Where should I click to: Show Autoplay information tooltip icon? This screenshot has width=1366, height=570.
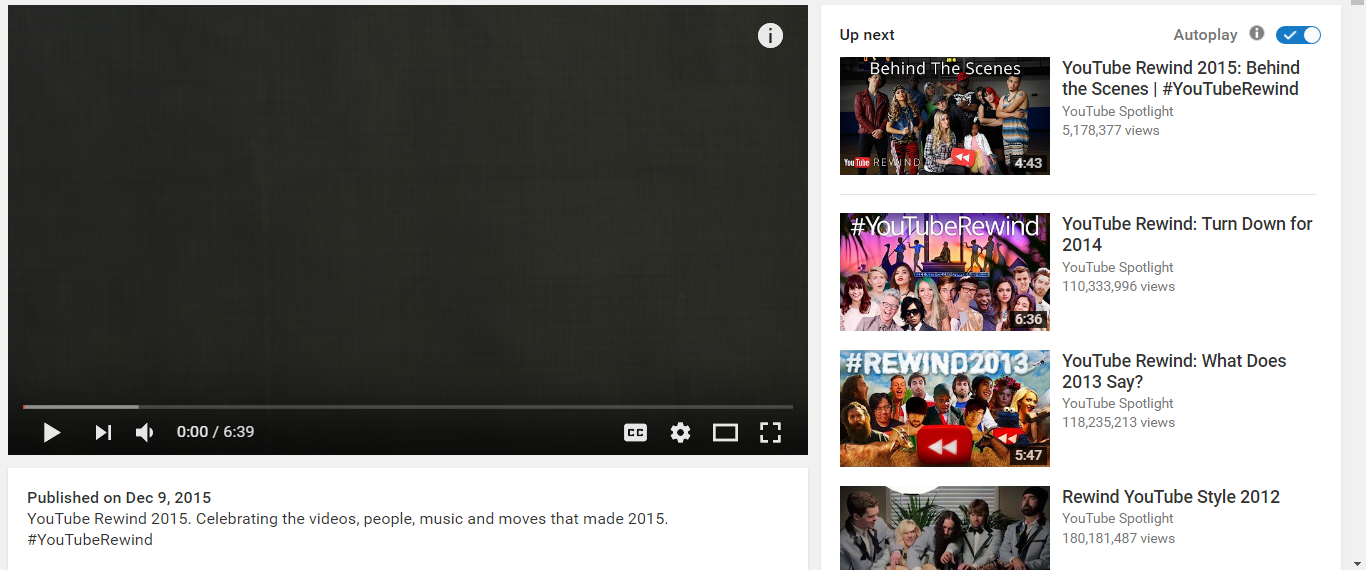coord(1257,34)
